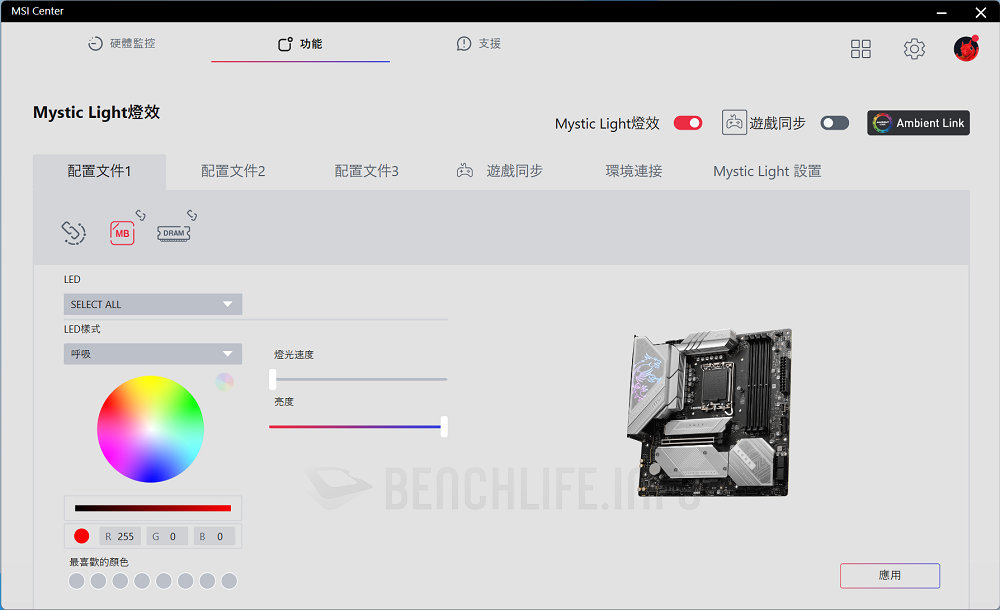This screenshot has height=610, width=1000.
Task: Click the gamepad icon beside 遊戲同步 toggle
Action: (734, 122)
